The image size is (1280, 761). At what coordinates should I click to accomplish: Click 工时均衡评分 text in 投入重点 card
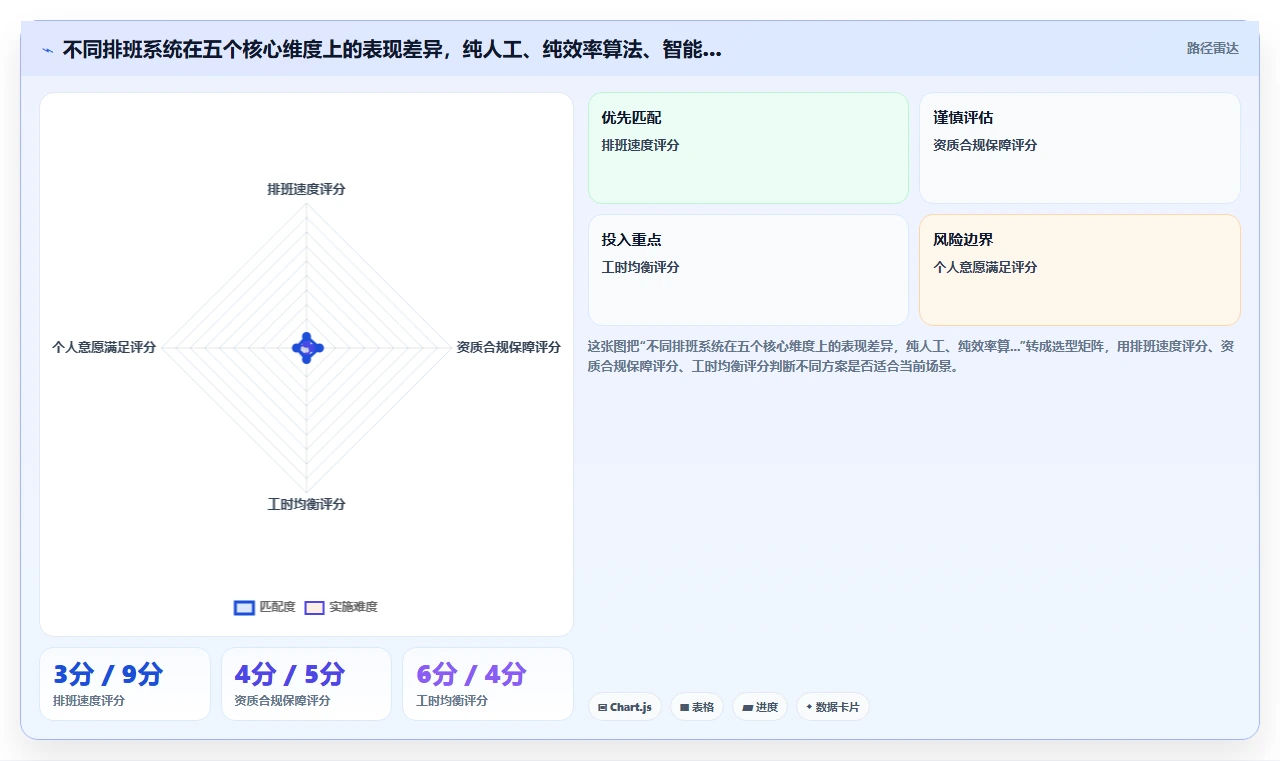coord(640,267)
